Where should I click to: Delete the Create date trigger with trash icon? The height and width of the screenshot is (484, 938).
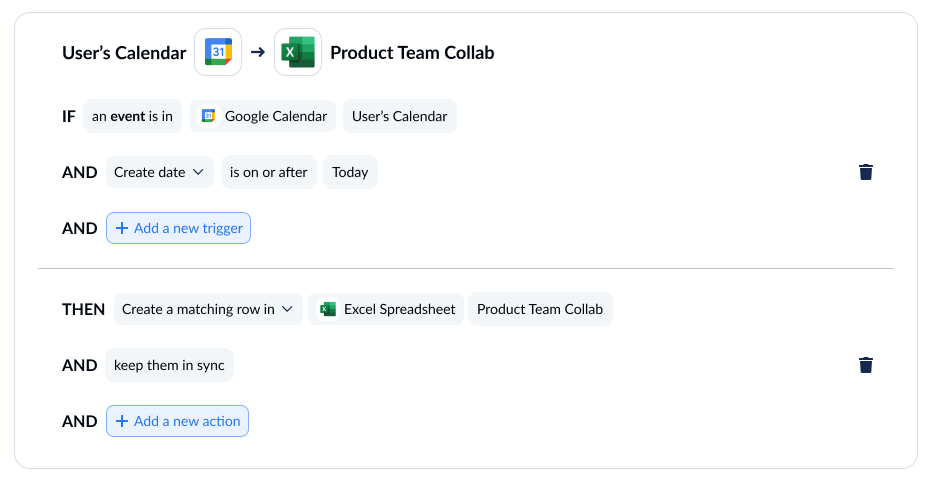tap(866, 172)
